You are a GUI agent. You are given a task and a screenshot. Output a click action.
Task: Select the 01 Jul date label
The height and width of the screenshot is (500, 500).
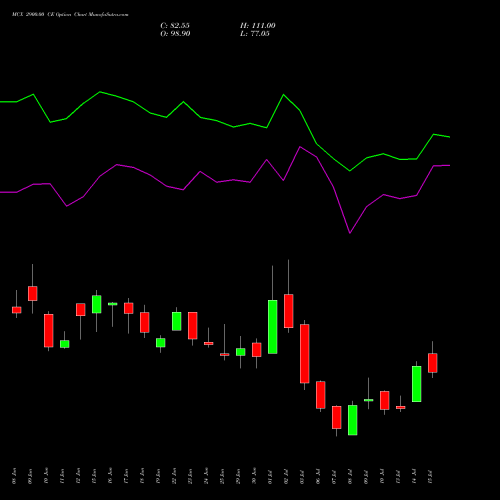(x=270, y=477)
